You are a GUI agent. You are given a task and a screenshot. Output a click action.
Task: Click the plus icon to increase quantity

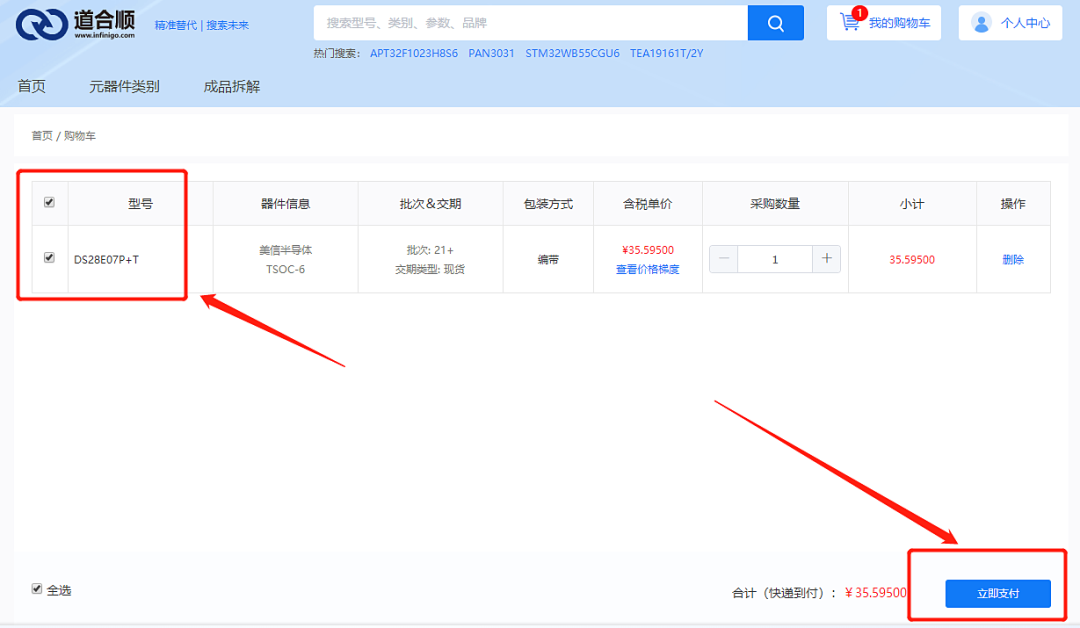[x=826, y=258]
